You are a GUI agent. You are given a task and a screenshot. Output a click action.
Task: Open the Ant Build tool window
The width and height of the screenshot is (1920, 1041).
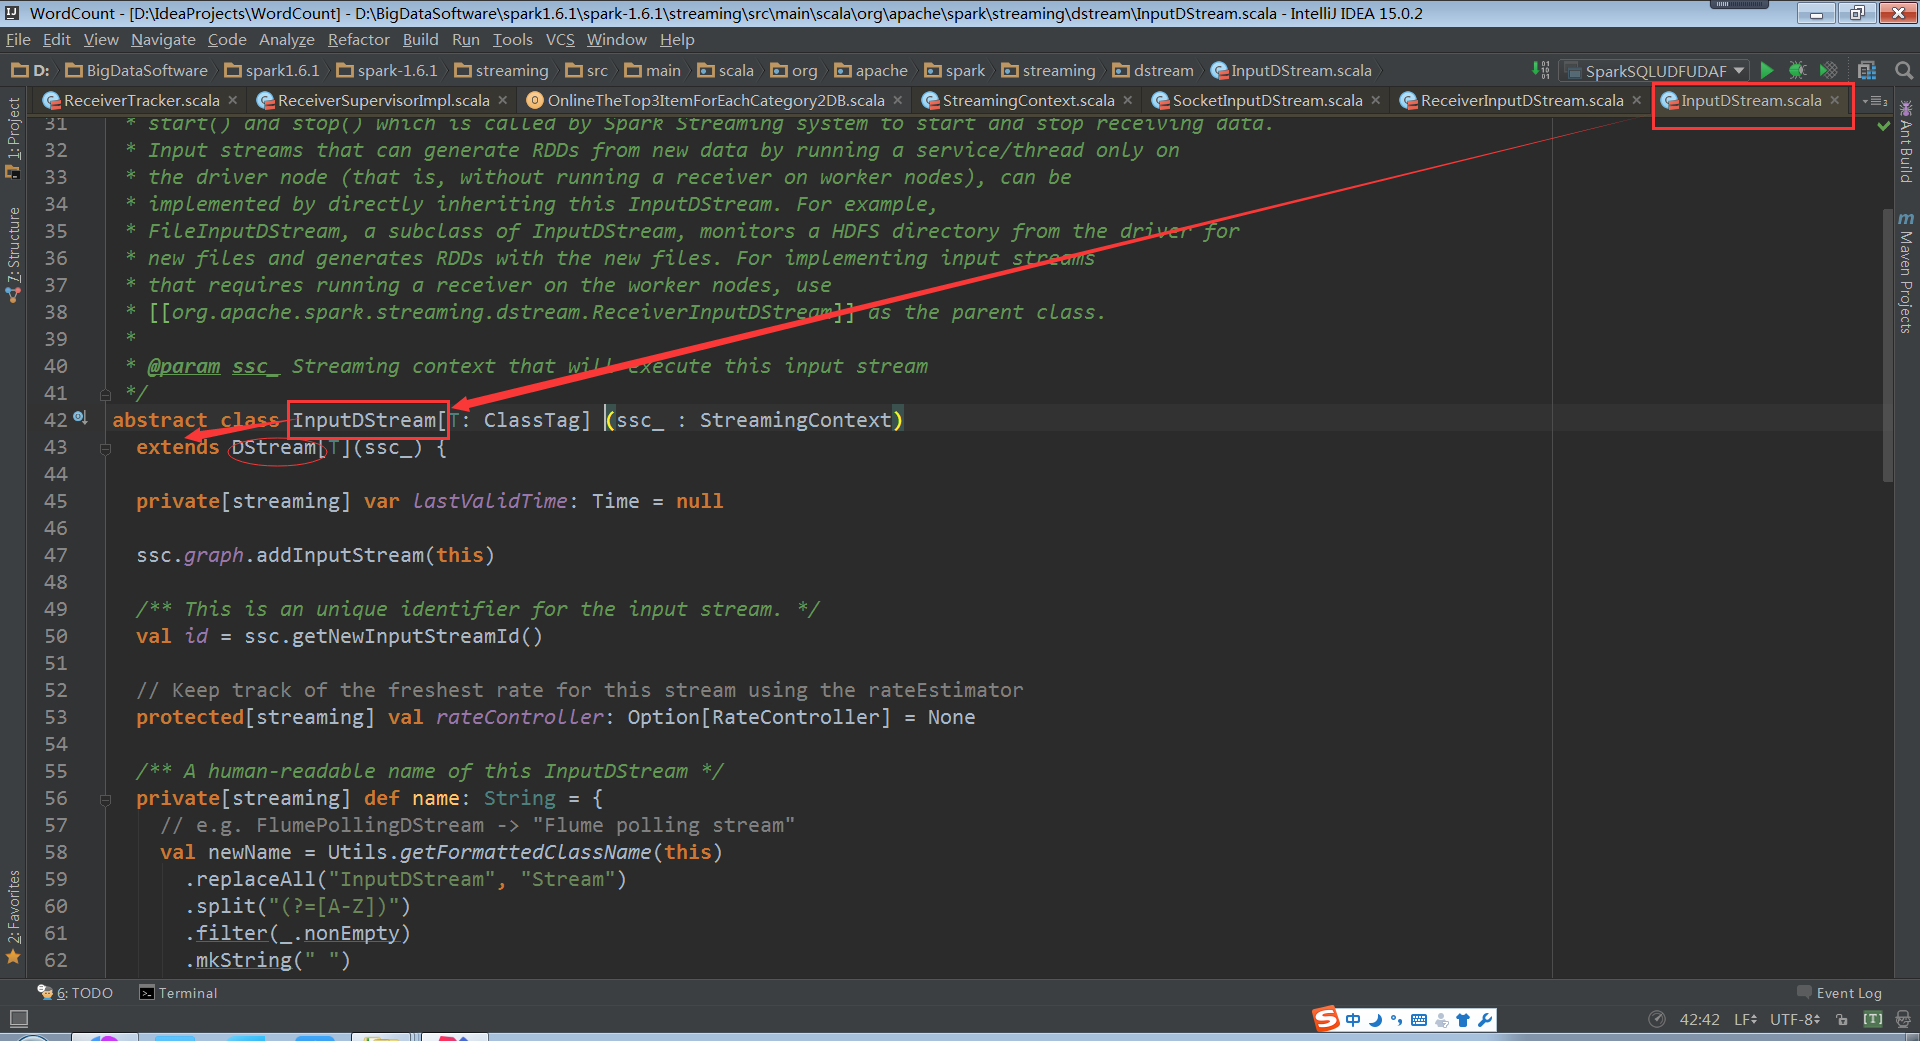(1906, 143)
